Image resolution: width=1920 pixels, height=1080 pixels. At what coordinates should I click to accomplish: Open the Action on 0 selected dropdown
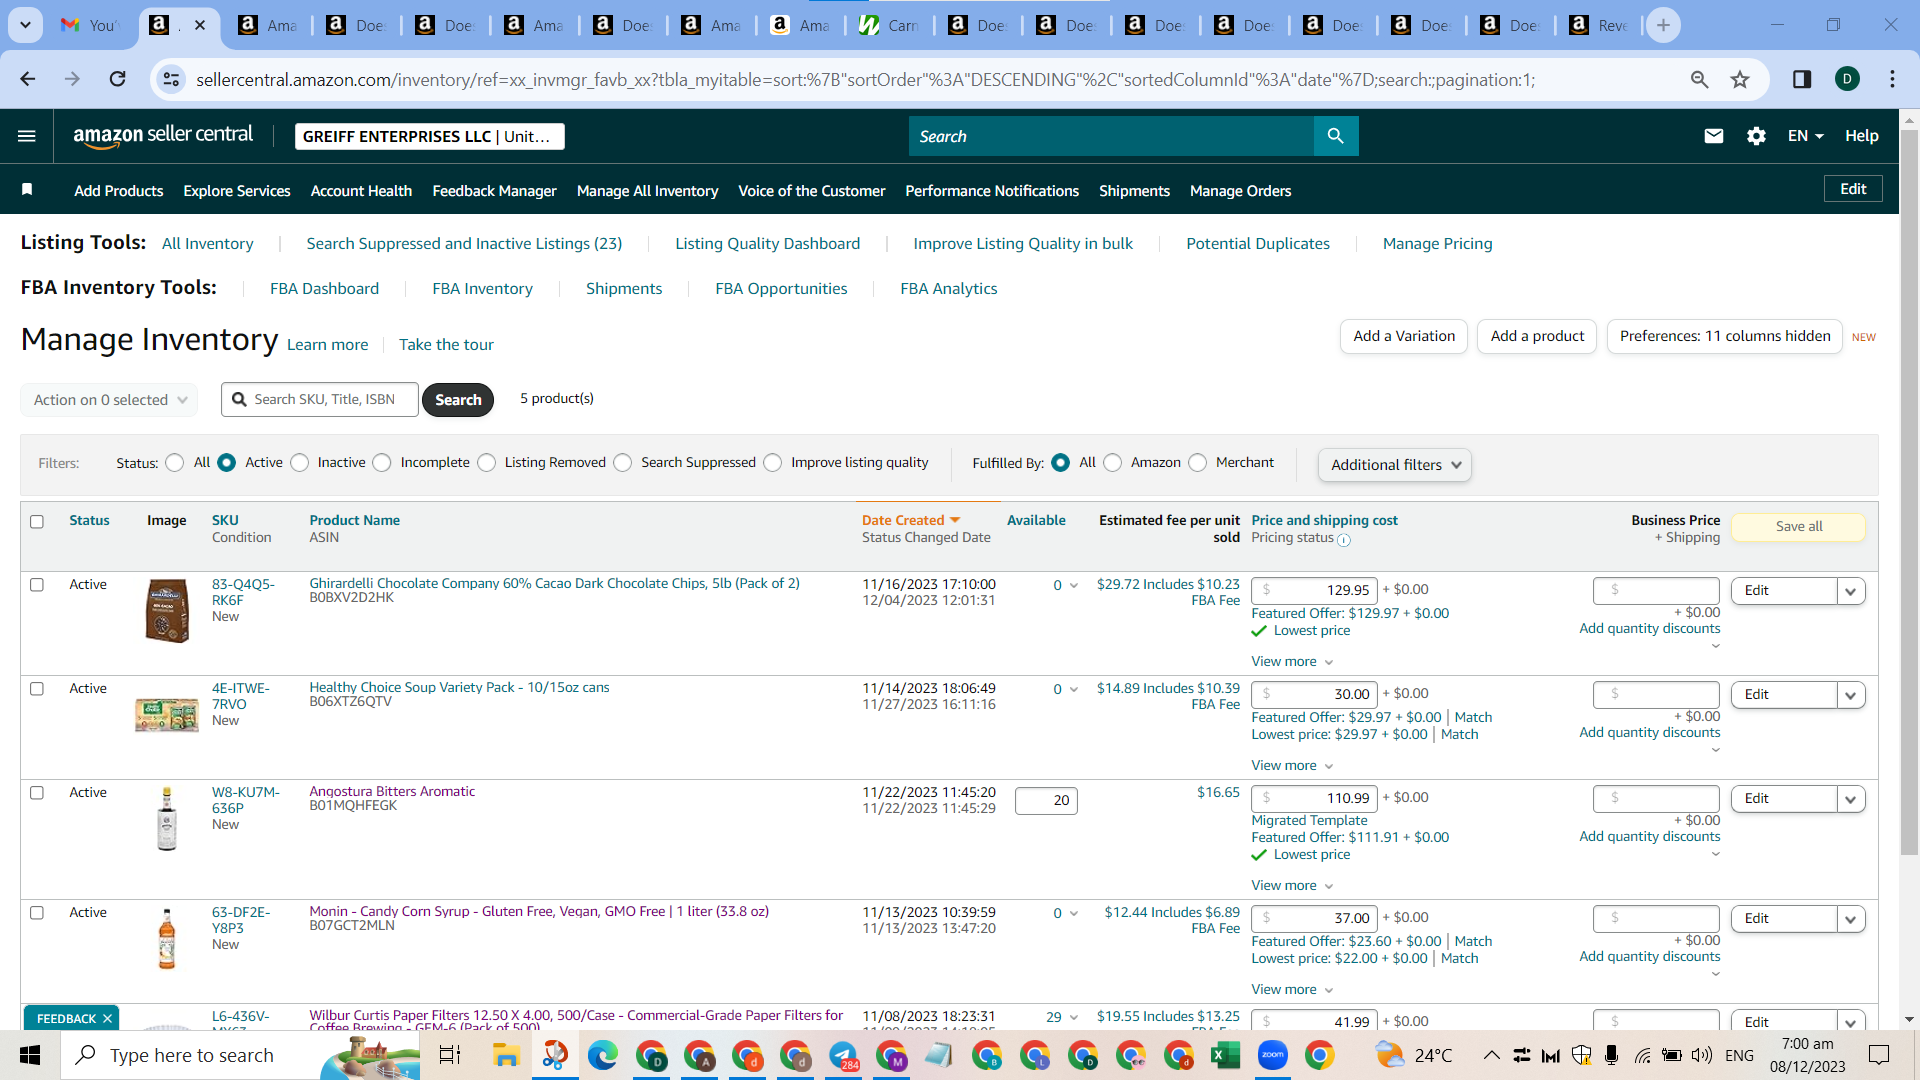click(x=109, y=400)
